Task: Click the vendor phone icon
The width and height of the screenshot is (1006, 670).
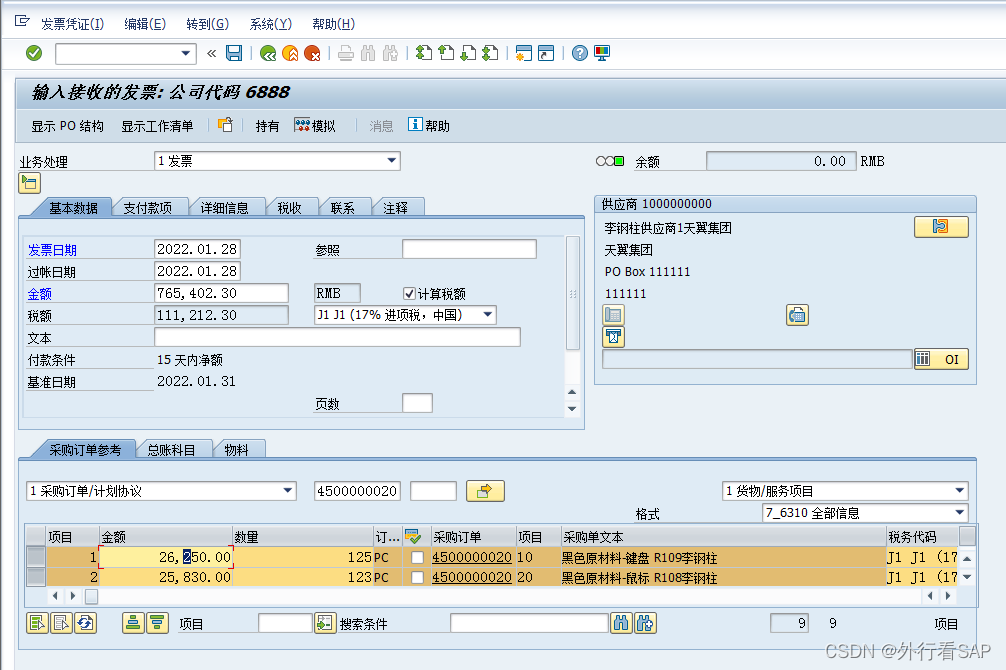Action: (797, 315)
